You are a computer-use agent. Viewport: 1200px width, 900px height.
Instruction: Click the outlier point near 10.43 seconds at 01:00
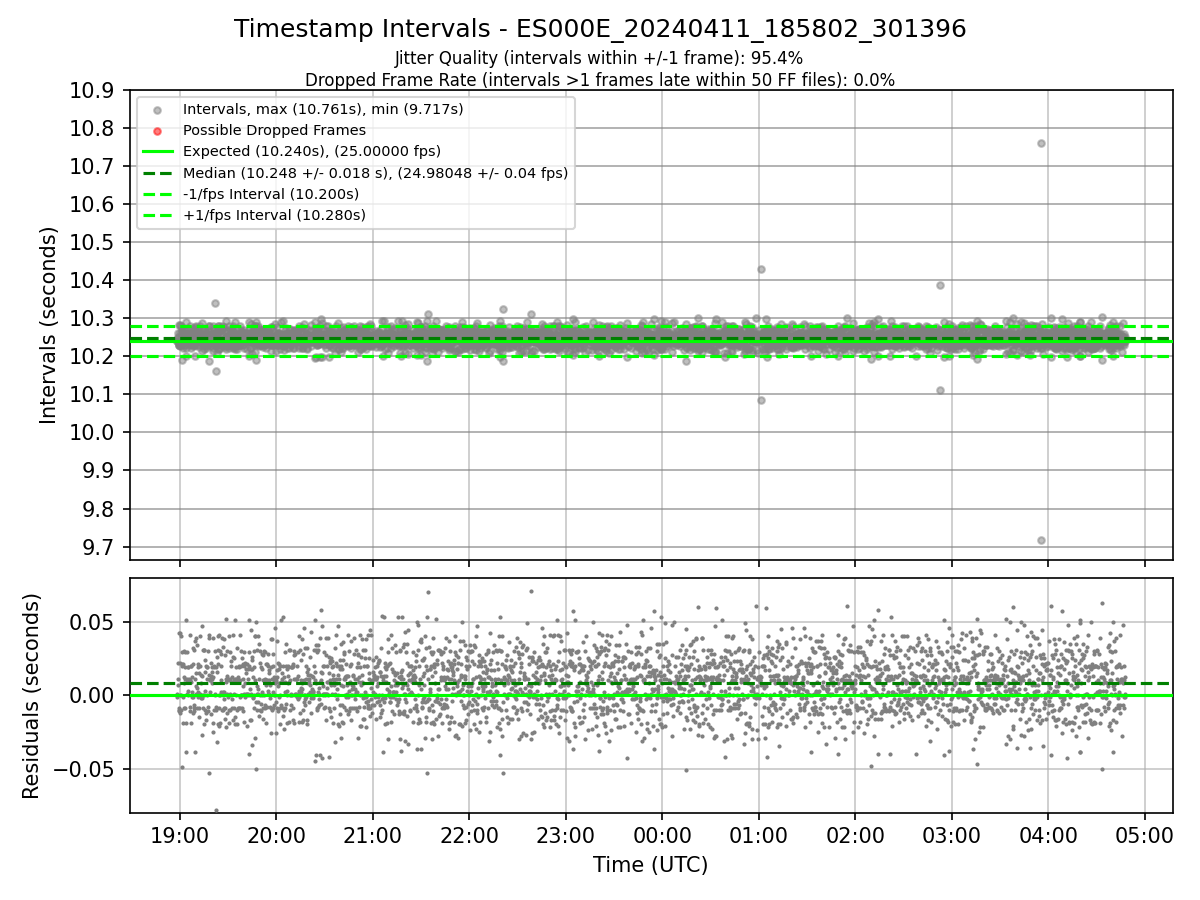(761, 269)
